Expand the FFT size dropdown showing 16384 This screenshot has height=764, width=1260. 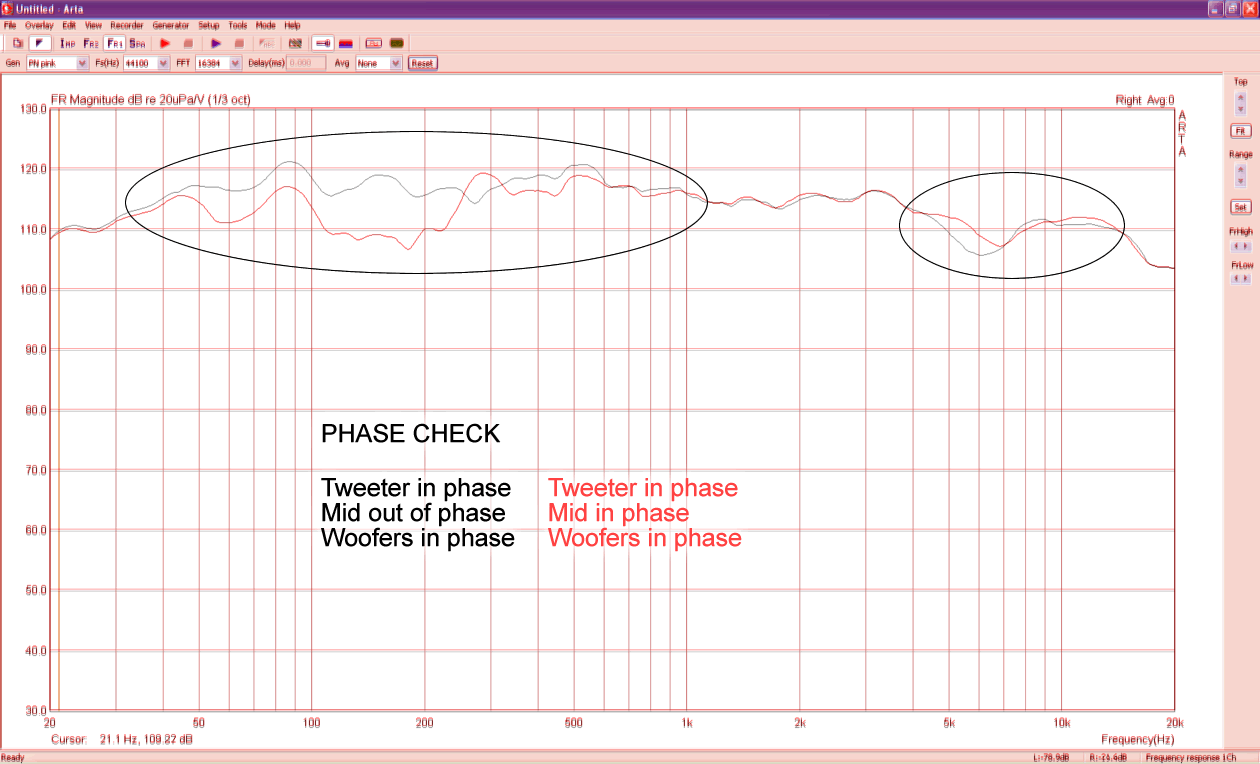click(236, 63)
